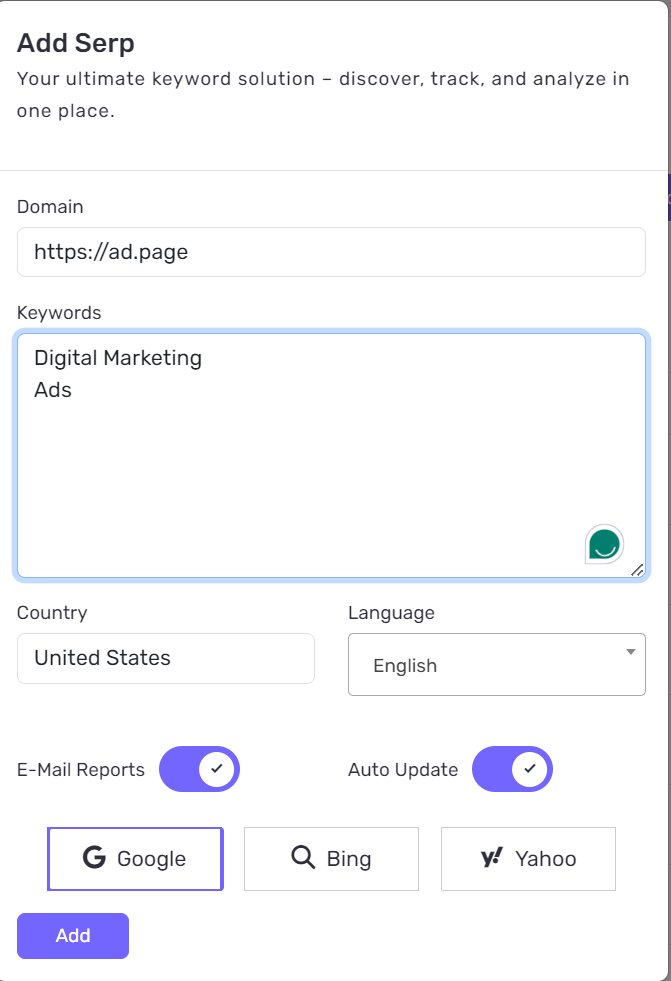Click inside the Keywords text area
The image size is (671, 981).
pyautogui.click(x=331, y=455)
